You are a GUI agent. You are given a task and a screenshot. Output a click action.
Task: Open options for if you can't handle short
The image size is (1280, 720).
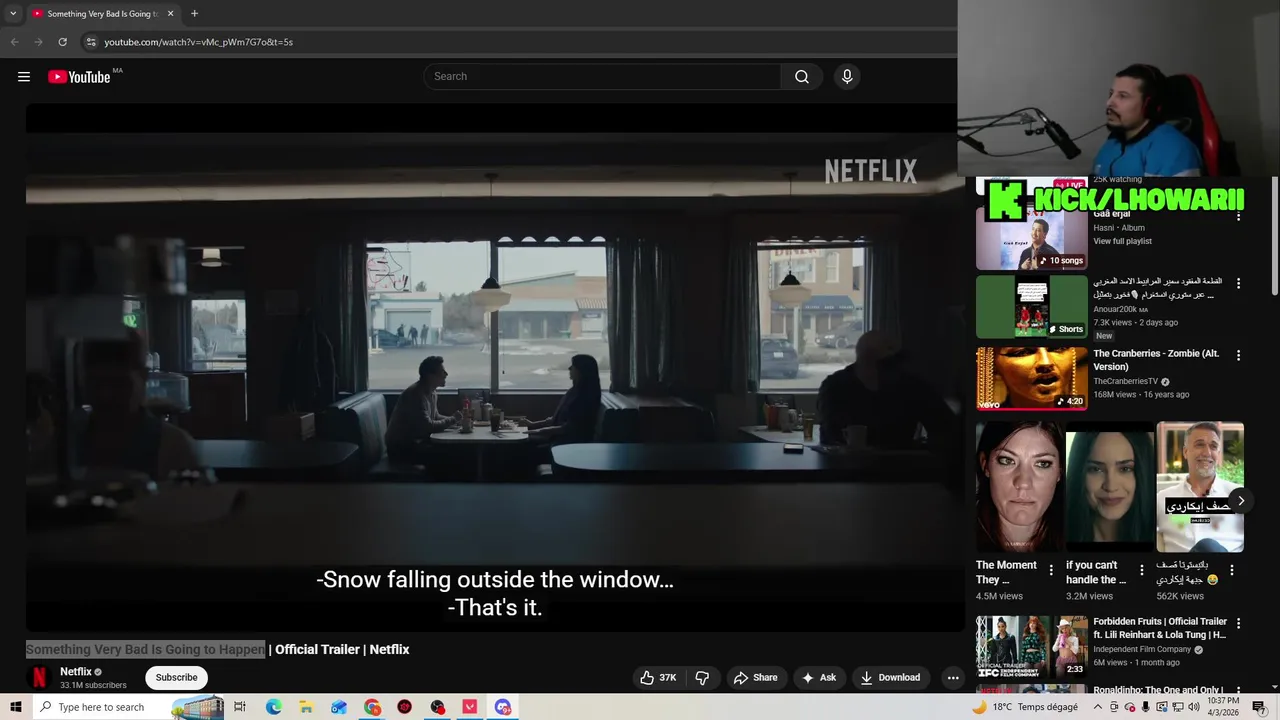point(1142,570)
